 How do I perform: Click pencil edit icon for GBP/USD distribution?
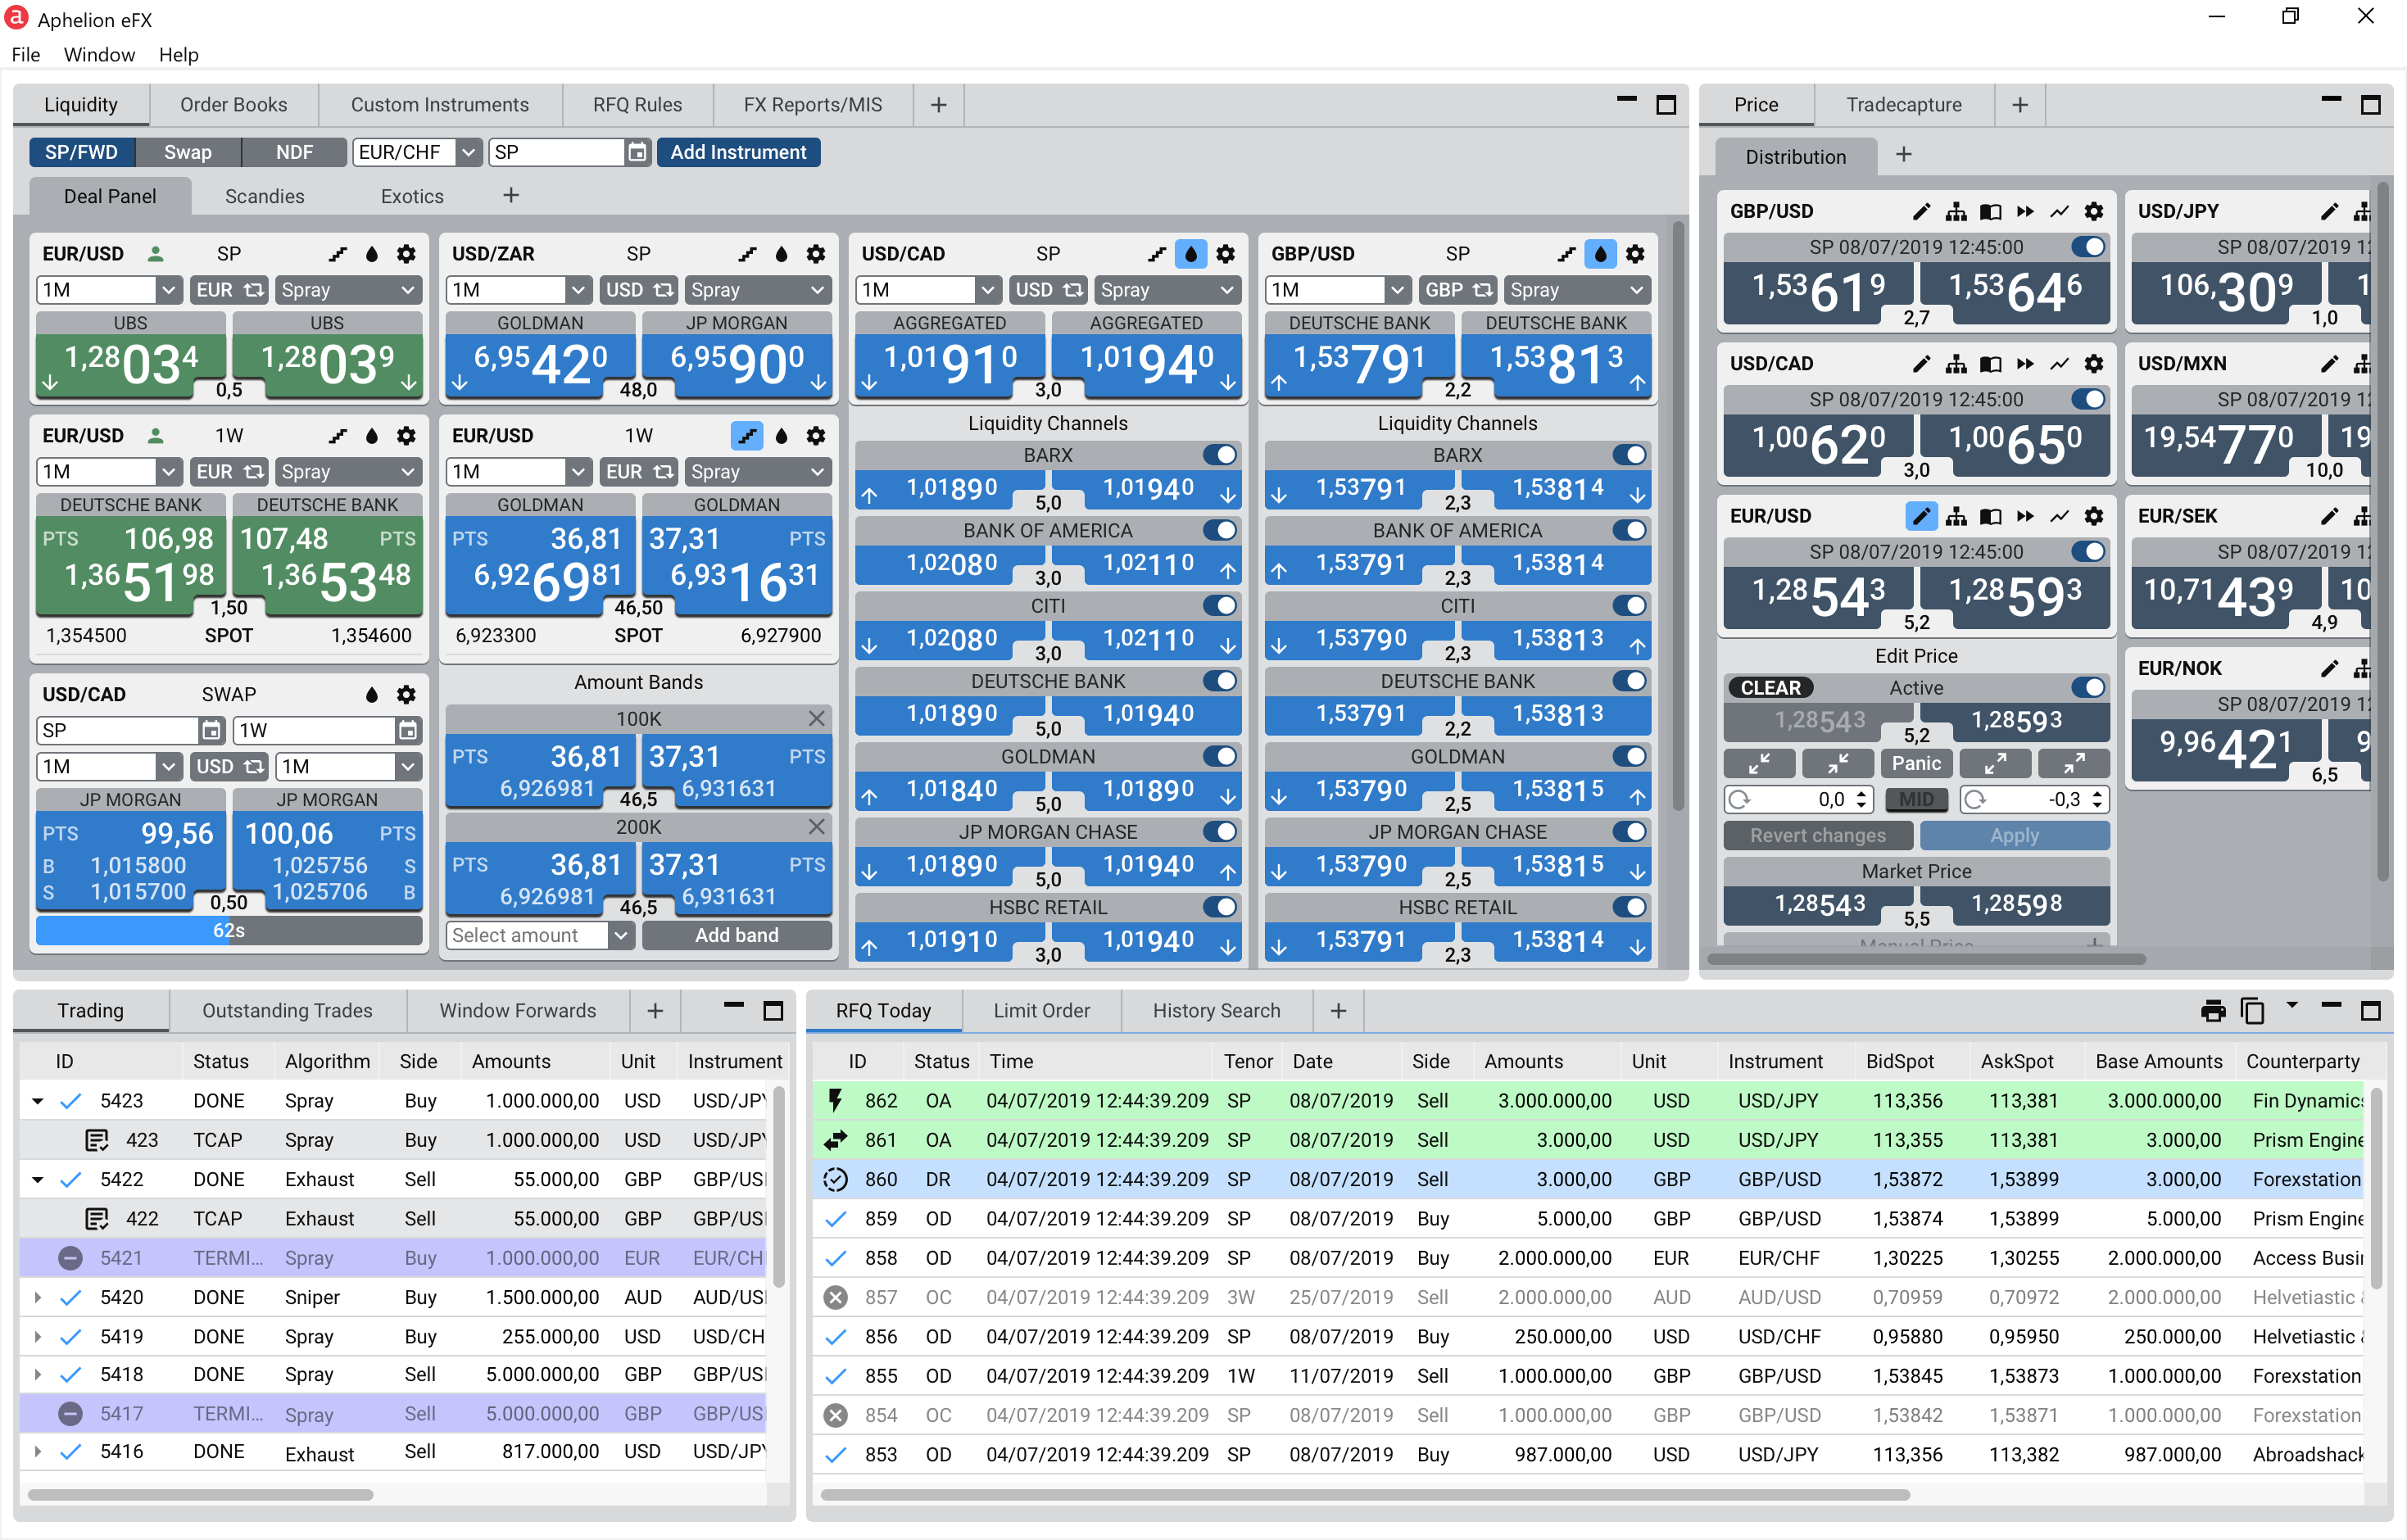(x=1921, y=211)
